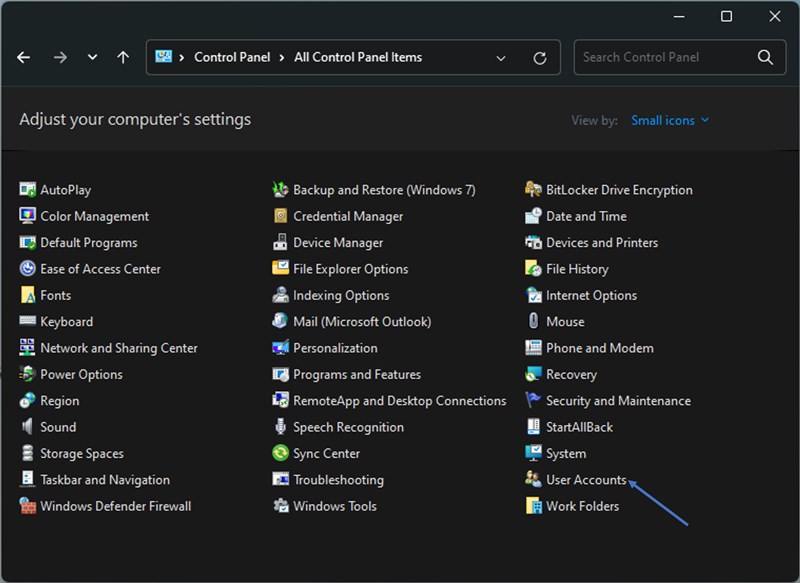The image size is (800, 583).
Task: Open the Internet Options link
Action: tap(591, 295)
